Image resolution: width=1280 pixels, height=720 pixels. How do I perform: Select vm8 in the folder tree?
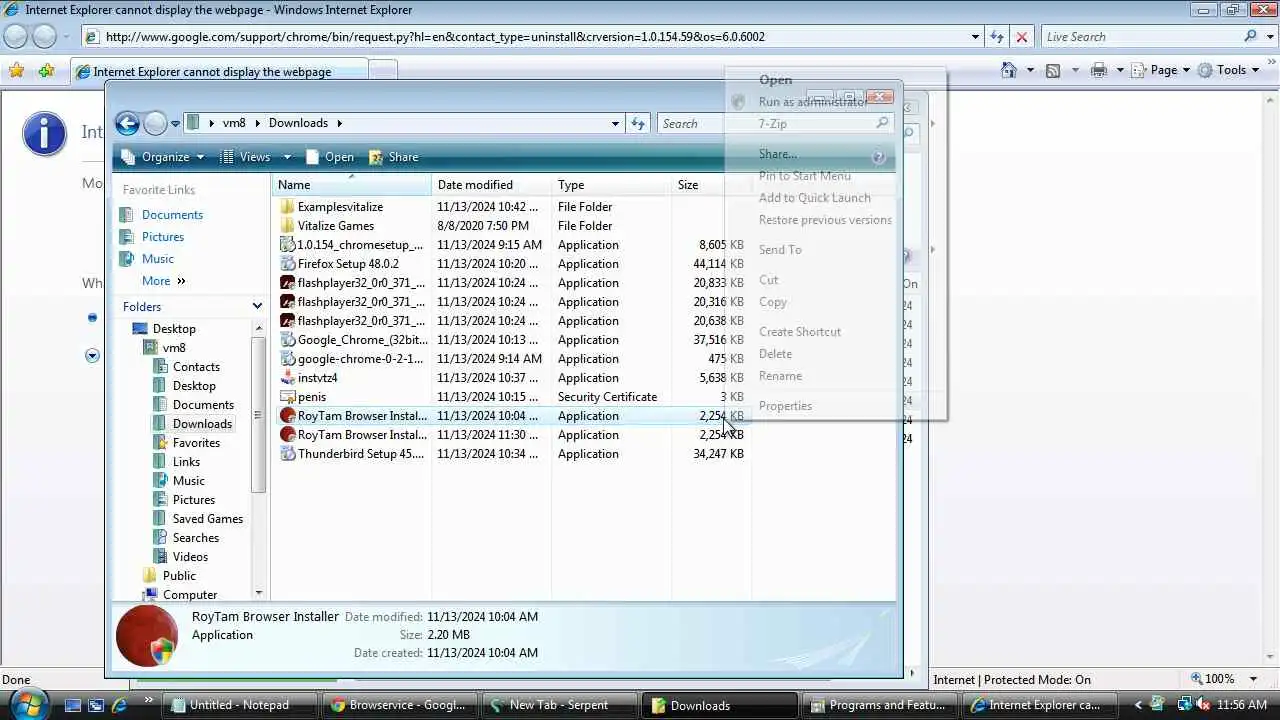pyautogui.click(x=174, y=348)
